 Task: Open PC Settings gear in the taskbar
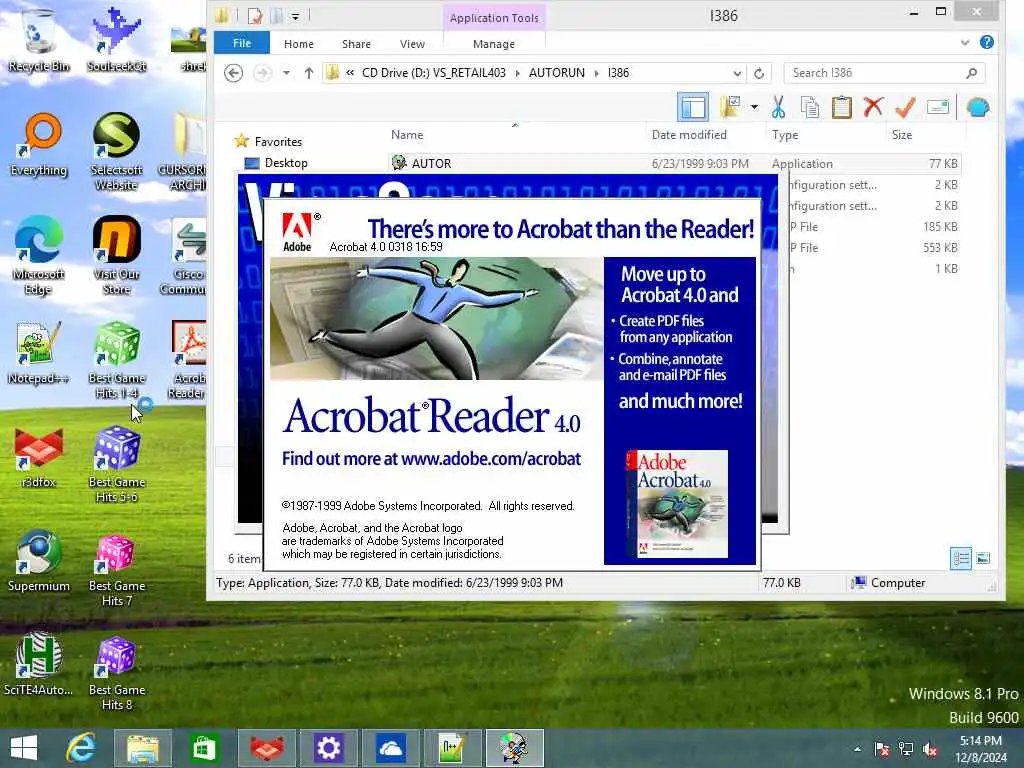328,748
